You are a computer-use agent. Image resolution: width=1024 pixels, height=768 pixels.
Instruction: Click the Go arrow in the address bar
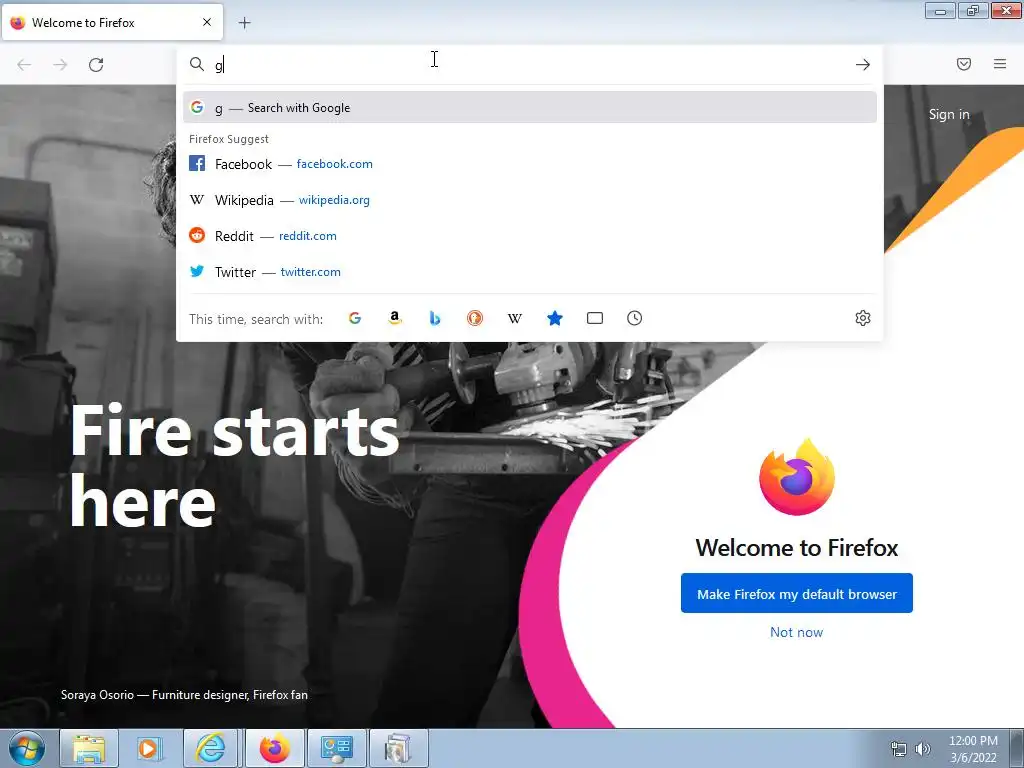click(x=863, y=65)
